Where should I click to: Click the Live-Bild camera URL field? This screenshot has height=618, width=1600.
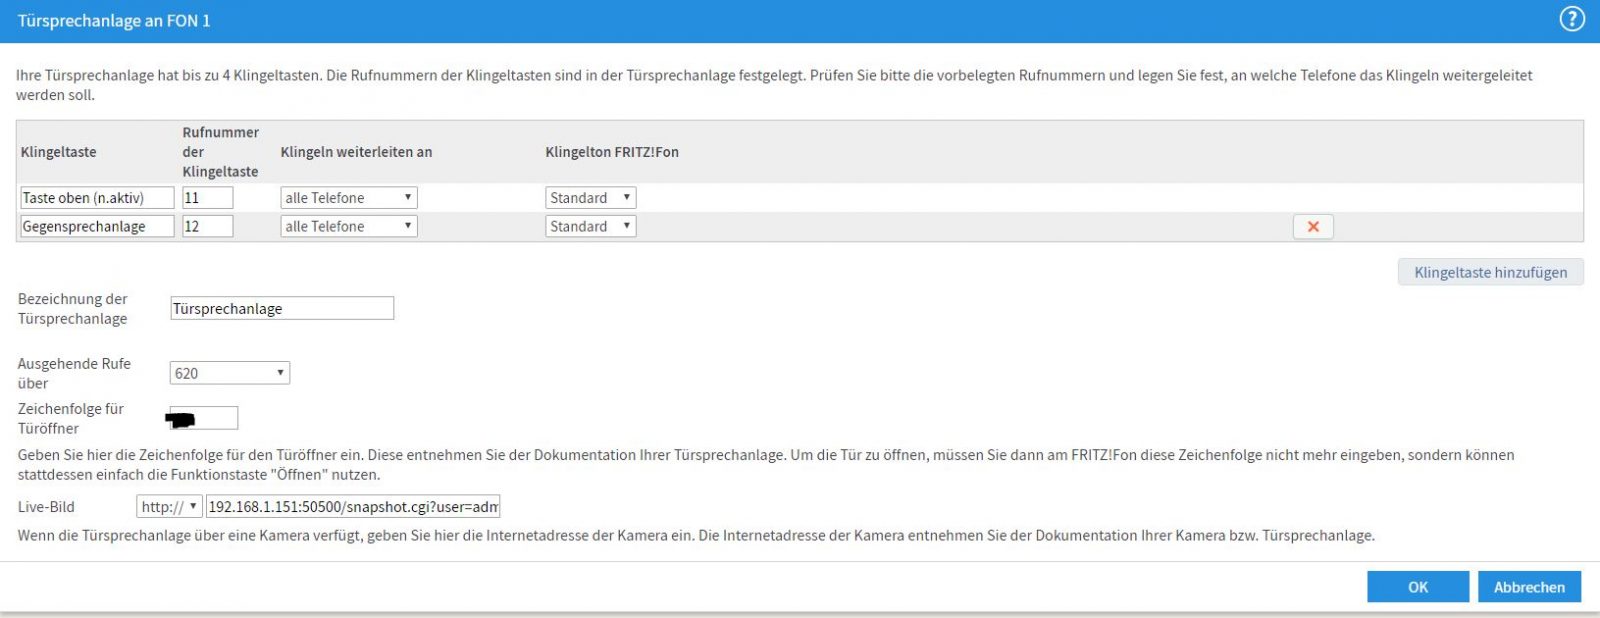(x=352, y=507)
